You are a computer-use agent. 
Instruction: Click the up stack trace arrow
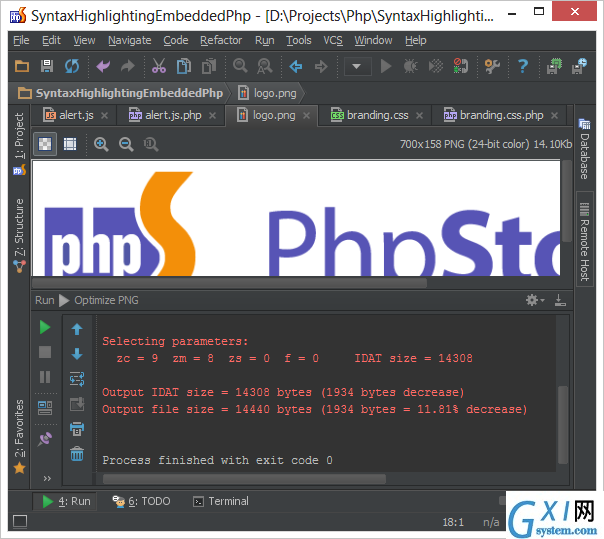click(x=77, y=329)
